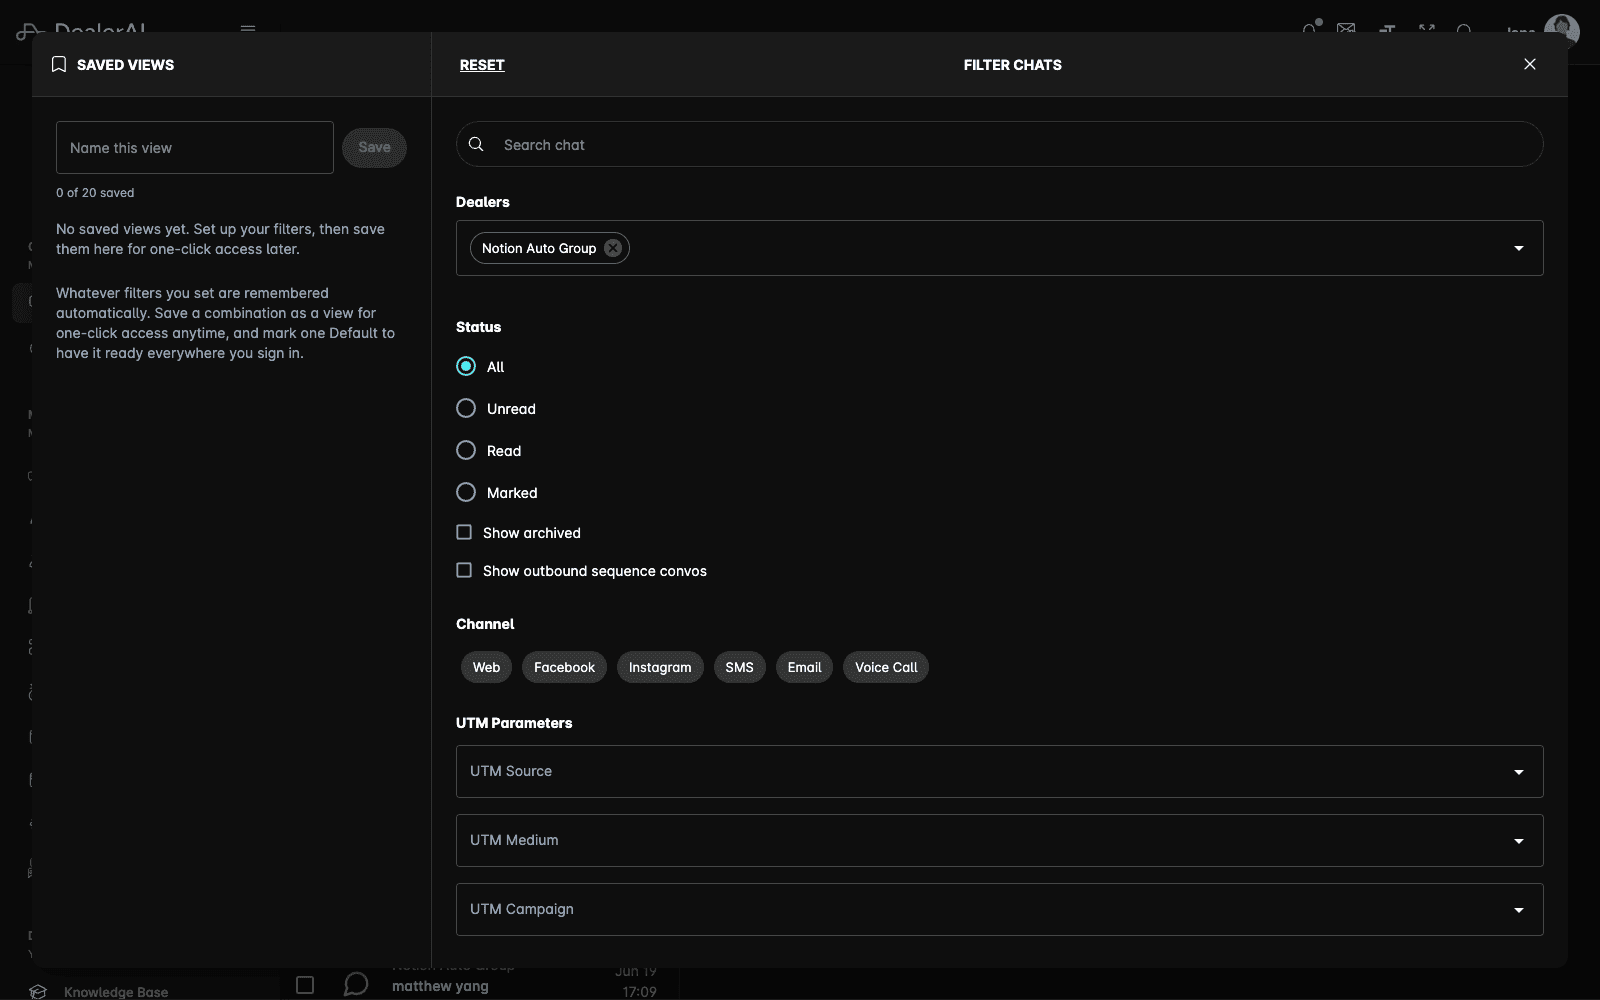The width and height of the screenshot is (1600, 1000).
Task: Click the UTM Parameters label
Action: pos(514,723)
